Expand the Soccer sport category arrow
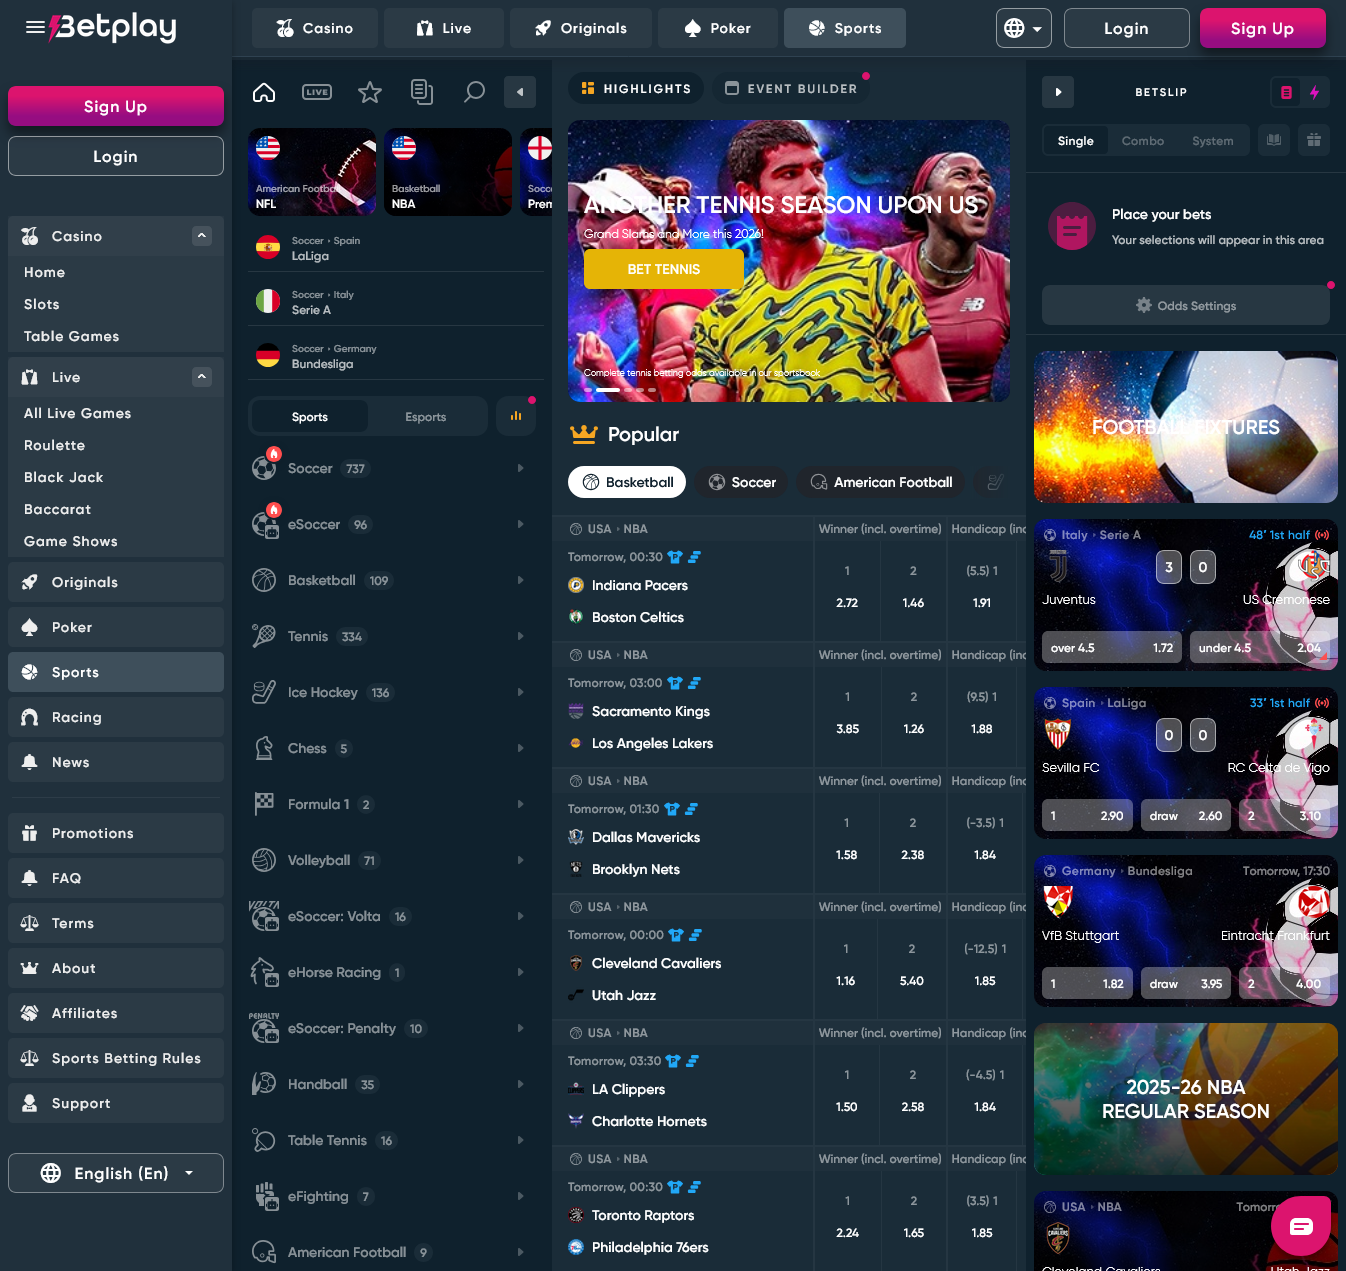Screen dimensions: 1346x1271 [x=520, y=468]
